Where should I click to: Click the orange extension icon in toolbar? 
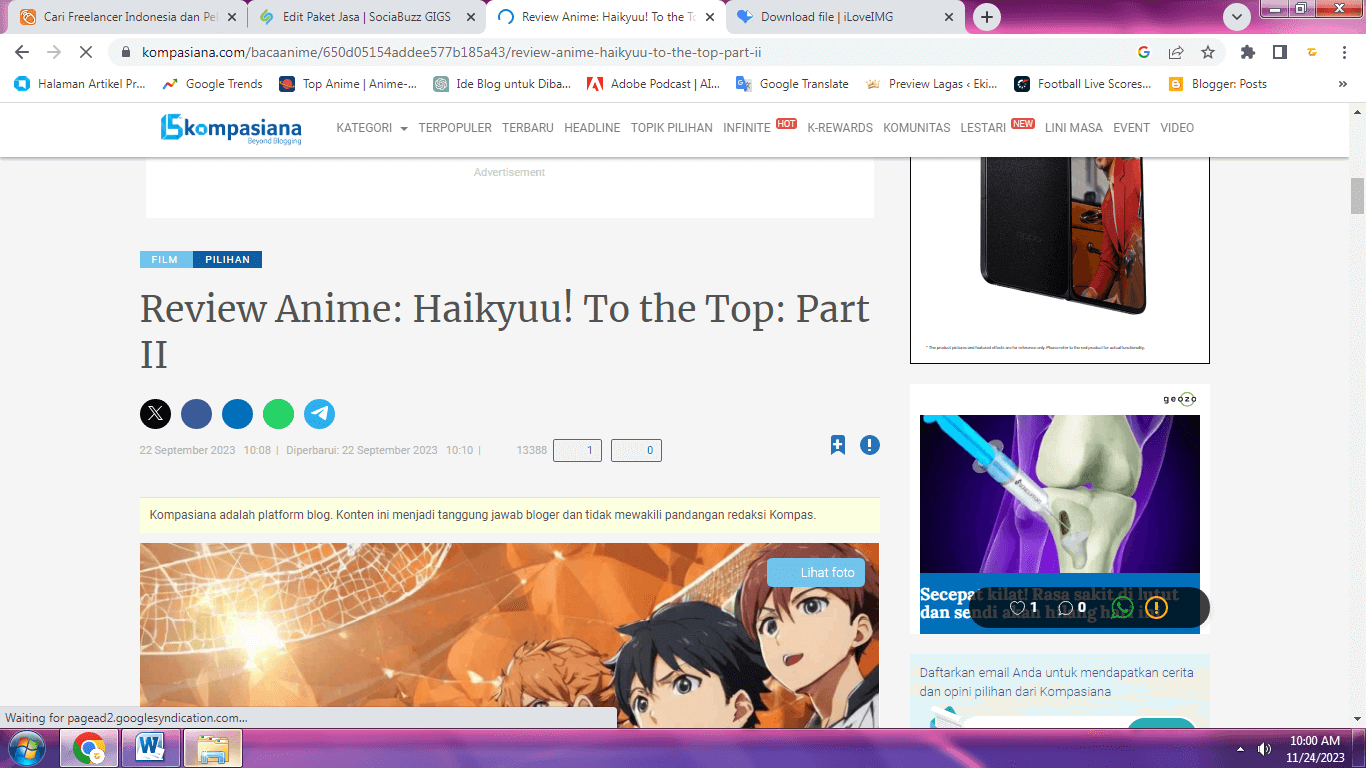click(x=1312, y=52)
